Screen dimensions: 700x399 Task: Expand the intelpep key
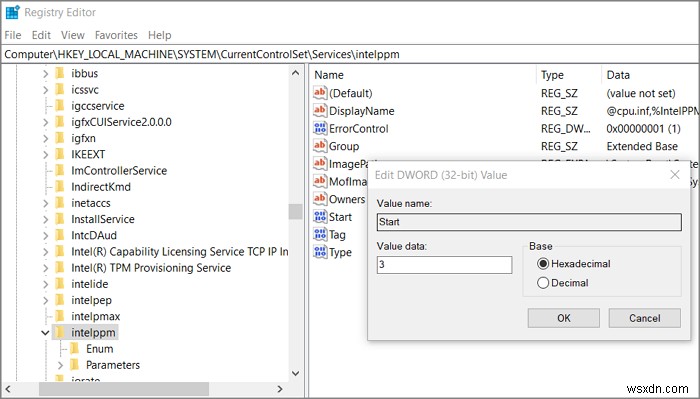(46, 300)
